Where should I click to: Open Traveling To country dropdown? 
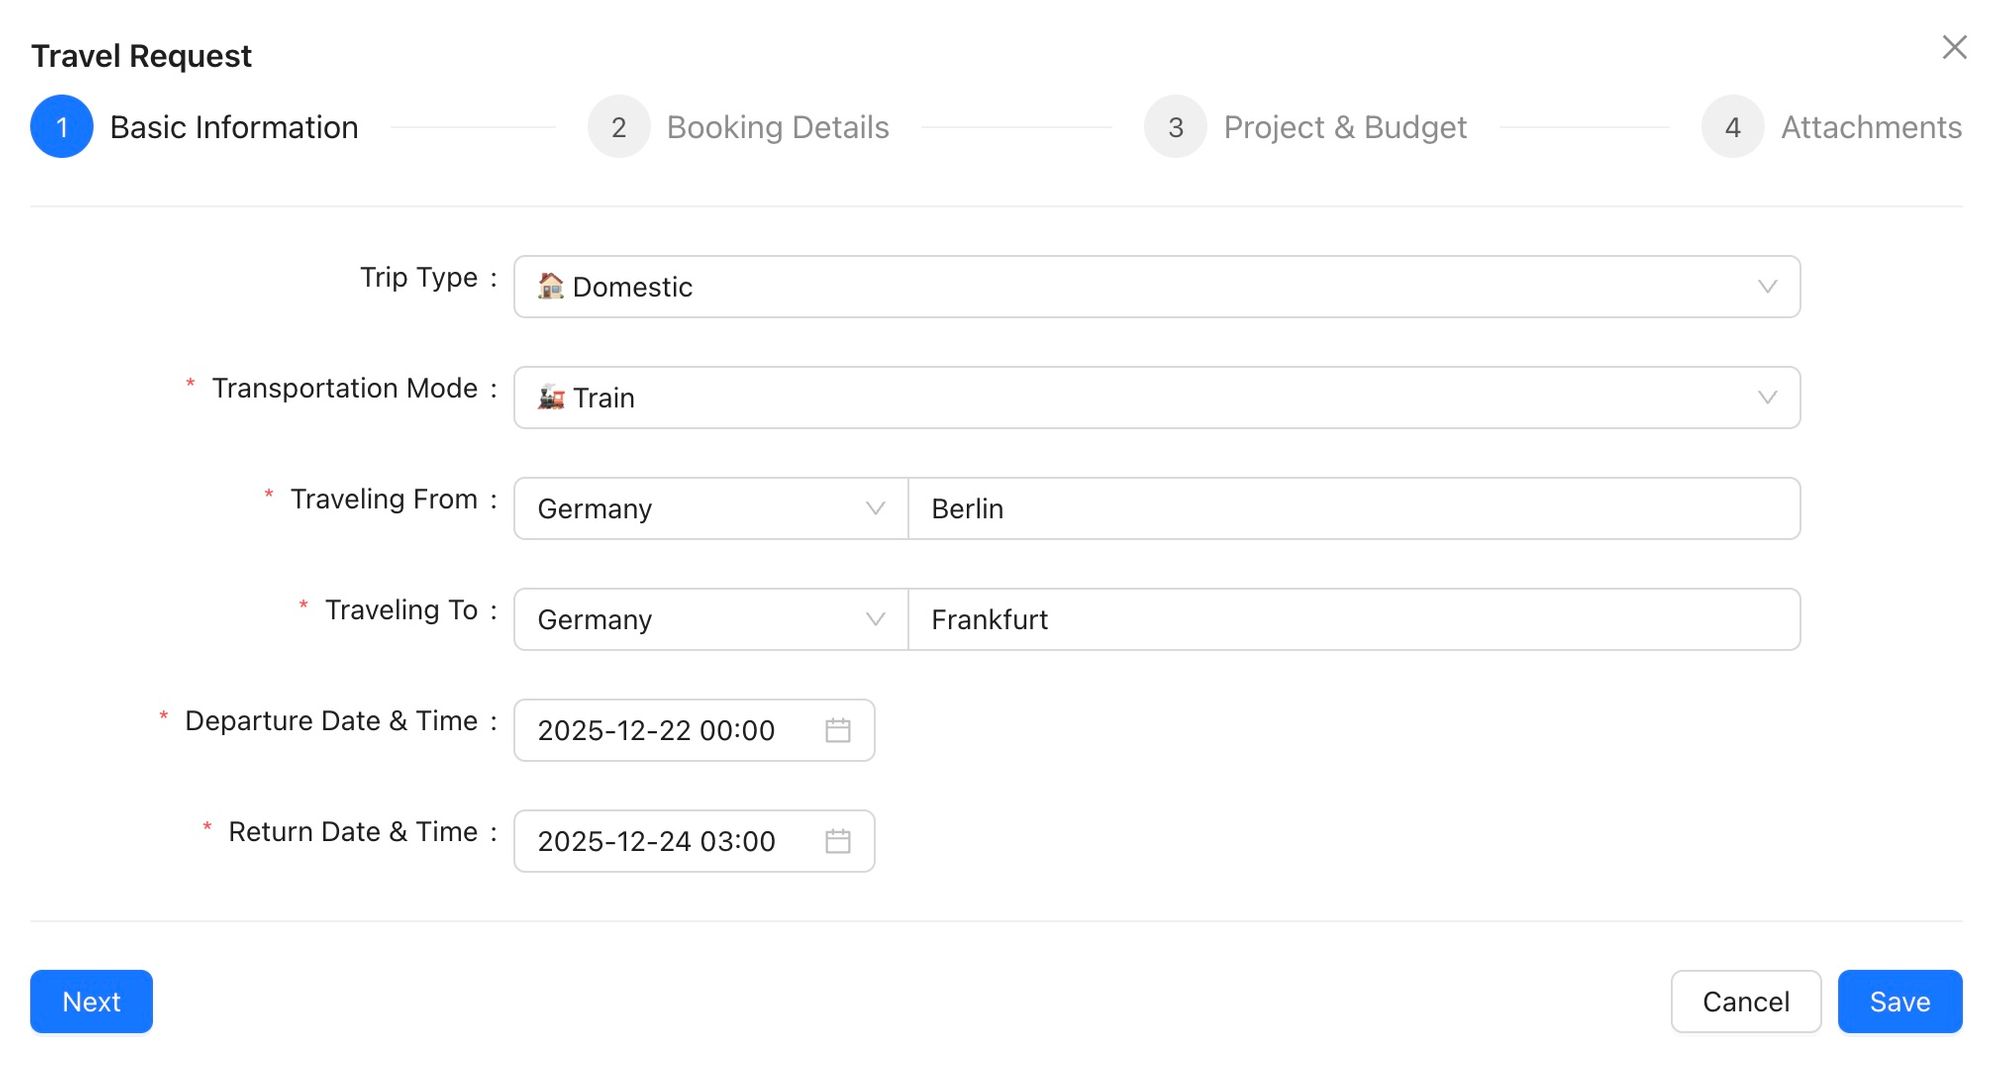tap(710, 620)
